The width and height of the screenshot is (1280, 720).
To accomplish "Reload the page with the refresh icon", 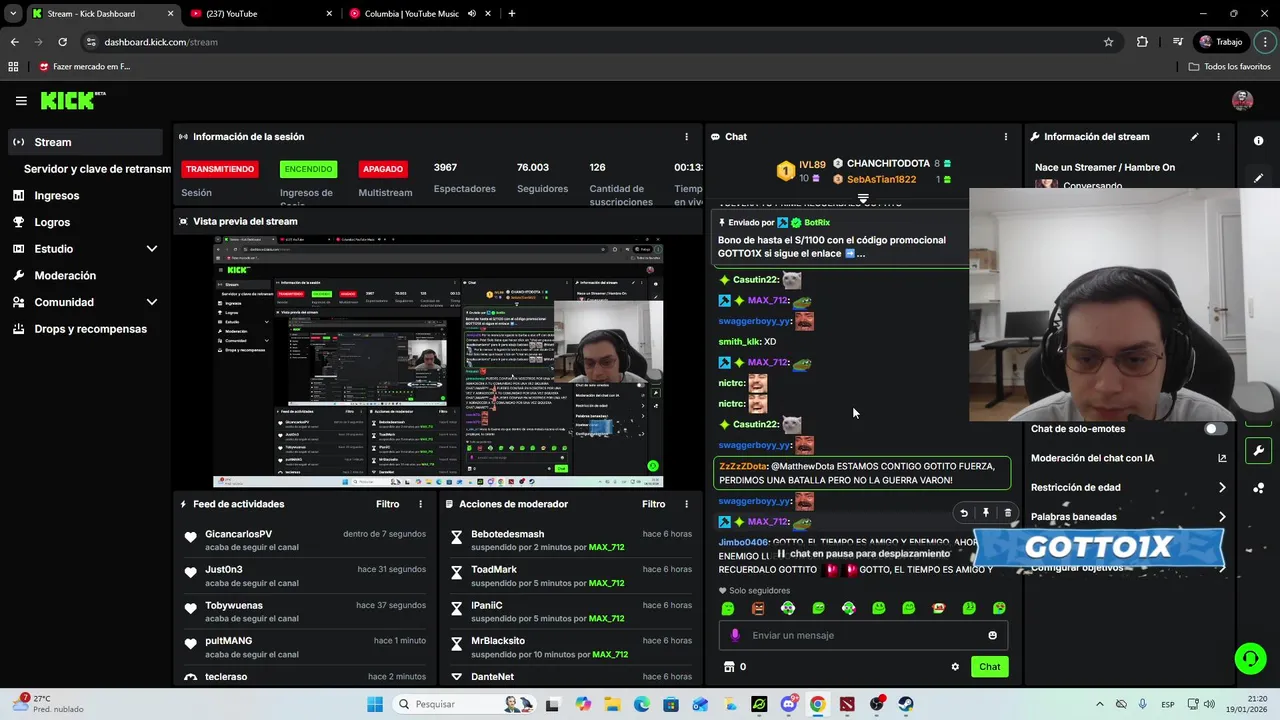I will 62,42.
